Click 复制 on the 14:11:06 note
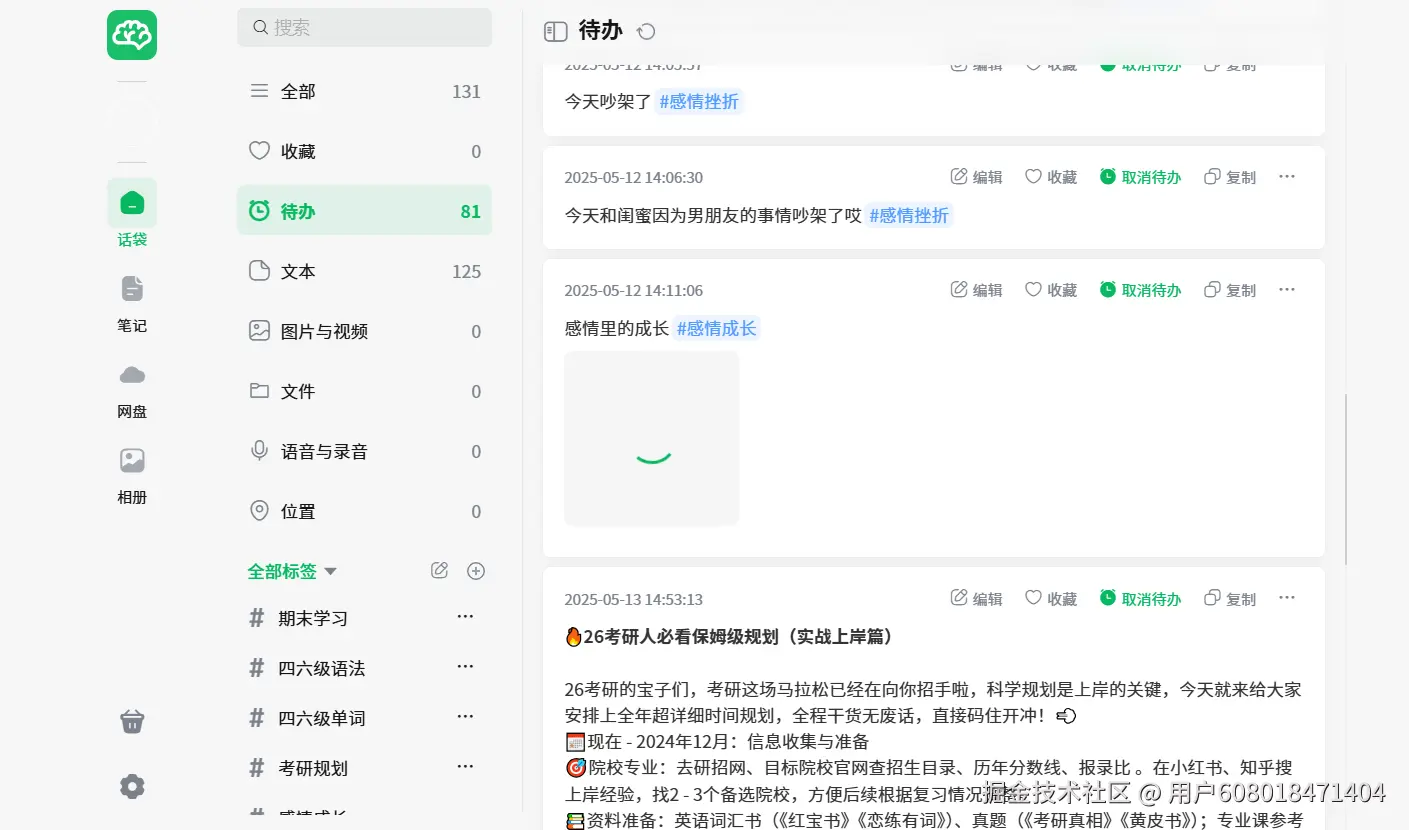The image size is (1409, 830). coord(1230,290)
